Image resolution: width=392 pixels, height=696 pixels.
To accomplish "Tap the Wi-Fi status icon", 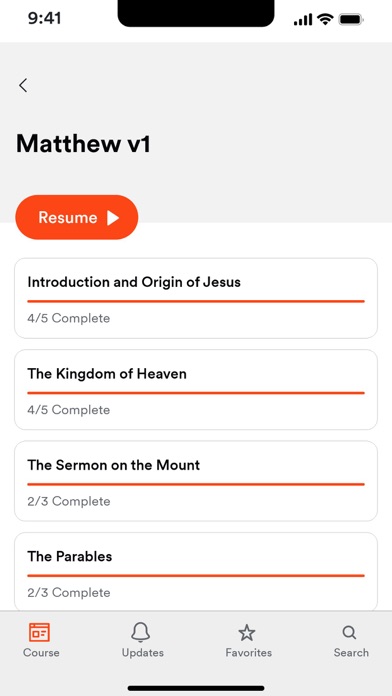I will (x=325, y=19).
